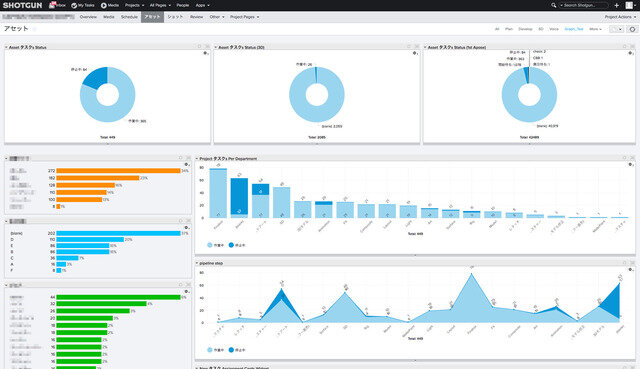Screen dimensions: 640x369
Task: Open page layout dropdown beside refresh
Action: pyautogui.click(x=616, y=29)
